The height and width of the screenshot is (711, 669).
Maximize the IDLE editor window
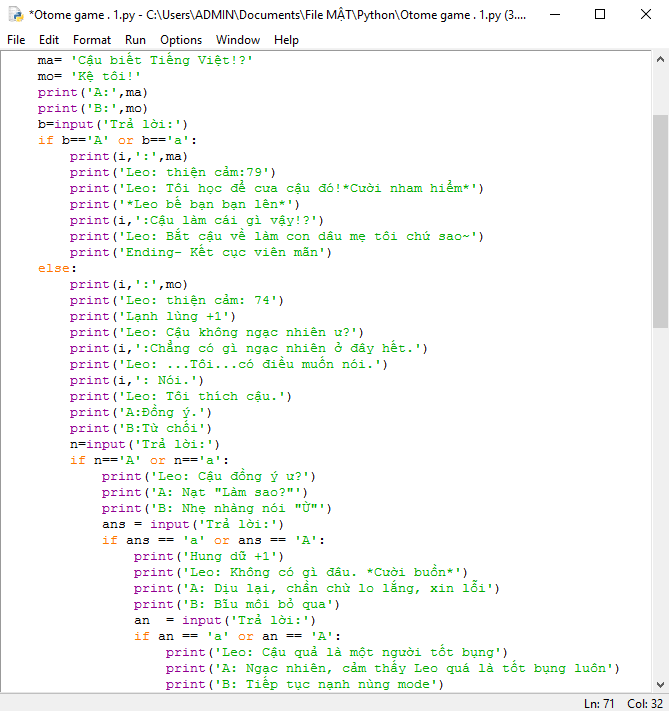tap(599, 15)
